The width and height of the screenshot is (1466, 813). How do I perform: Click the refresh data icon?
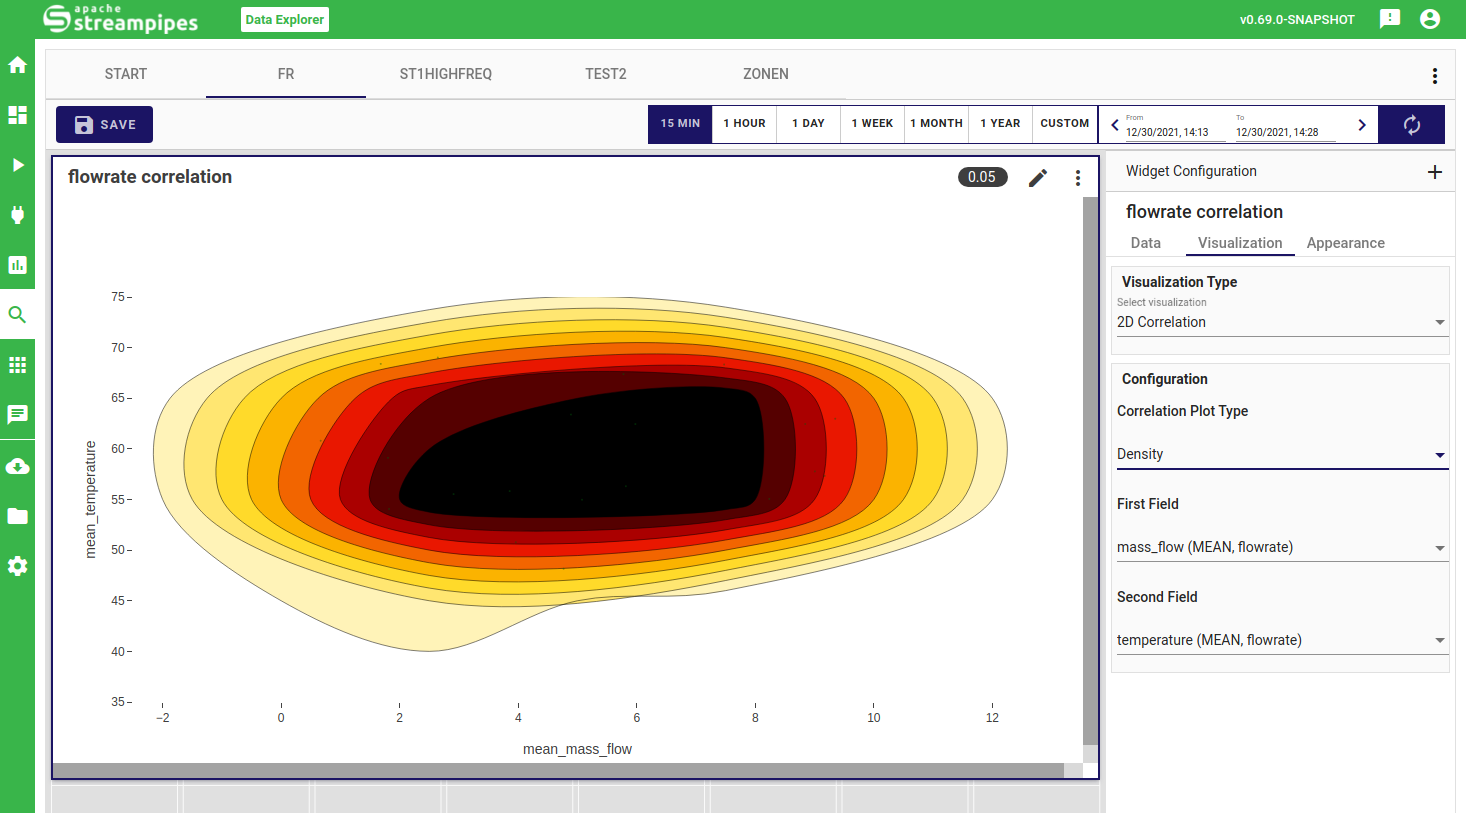click(x=1411, y=124)
